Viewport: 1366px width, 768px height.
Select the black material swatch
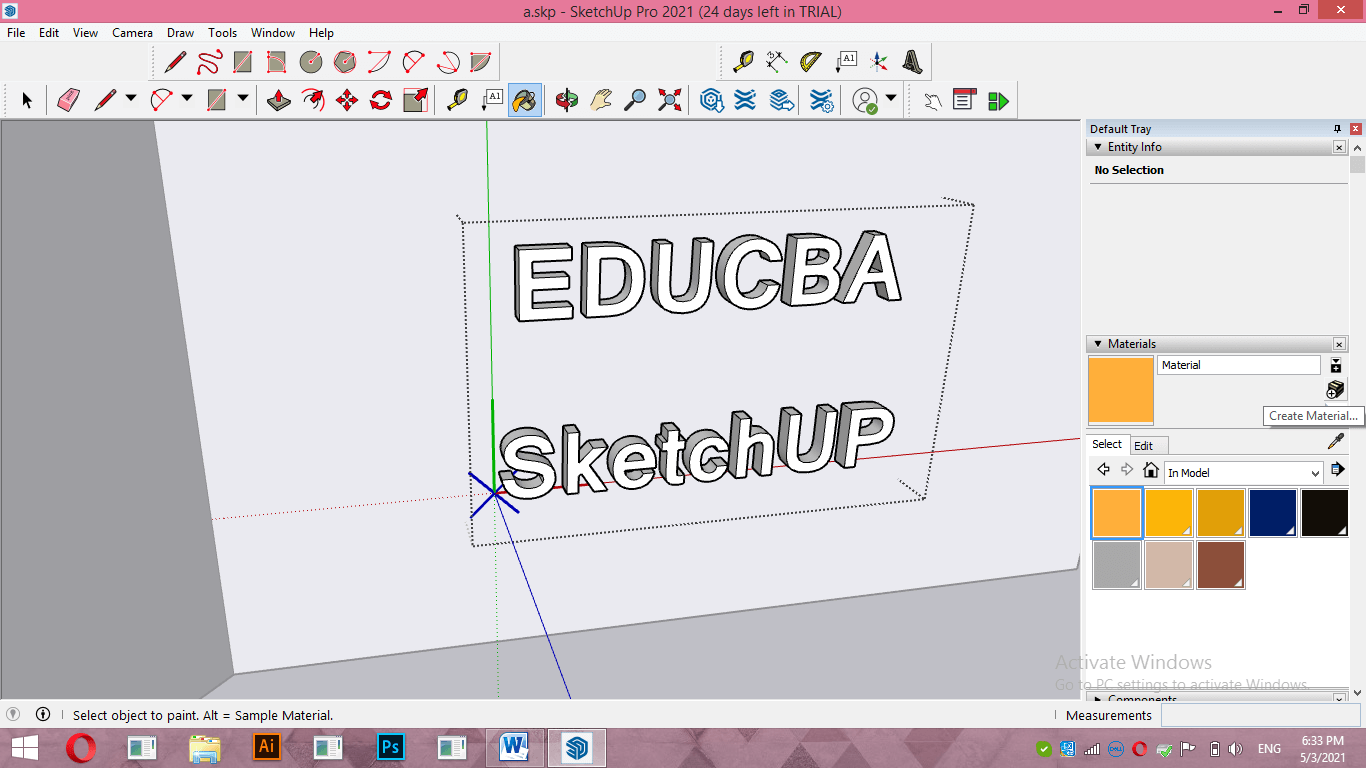(1324, 513)
